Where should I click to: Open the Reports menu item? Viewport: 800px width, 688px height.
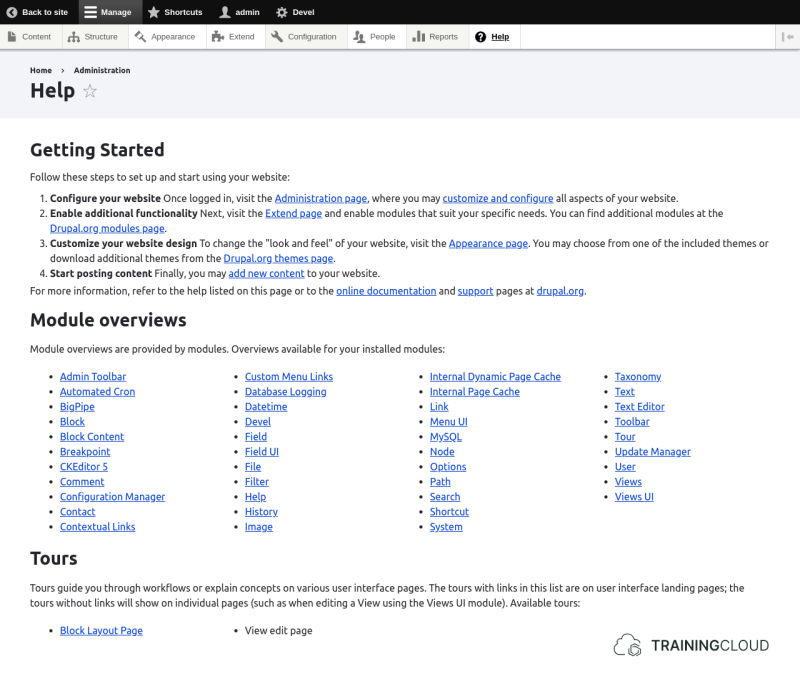point(435,37)
